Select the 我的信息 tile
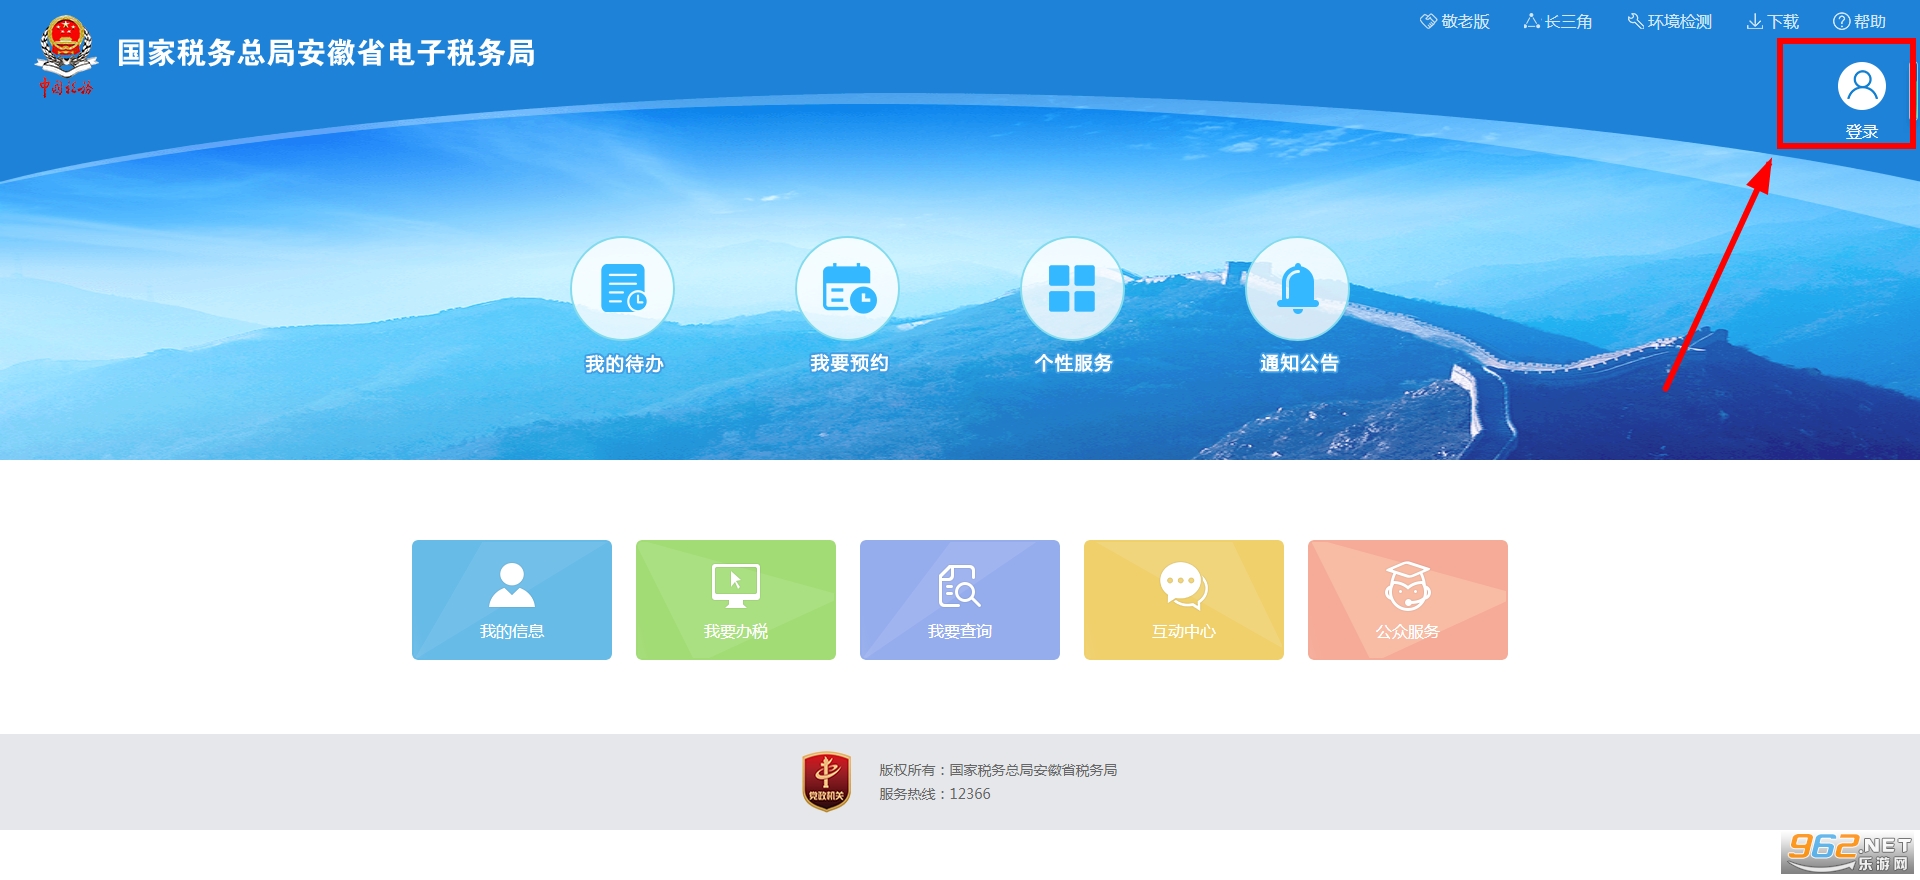 coord(512,600)
